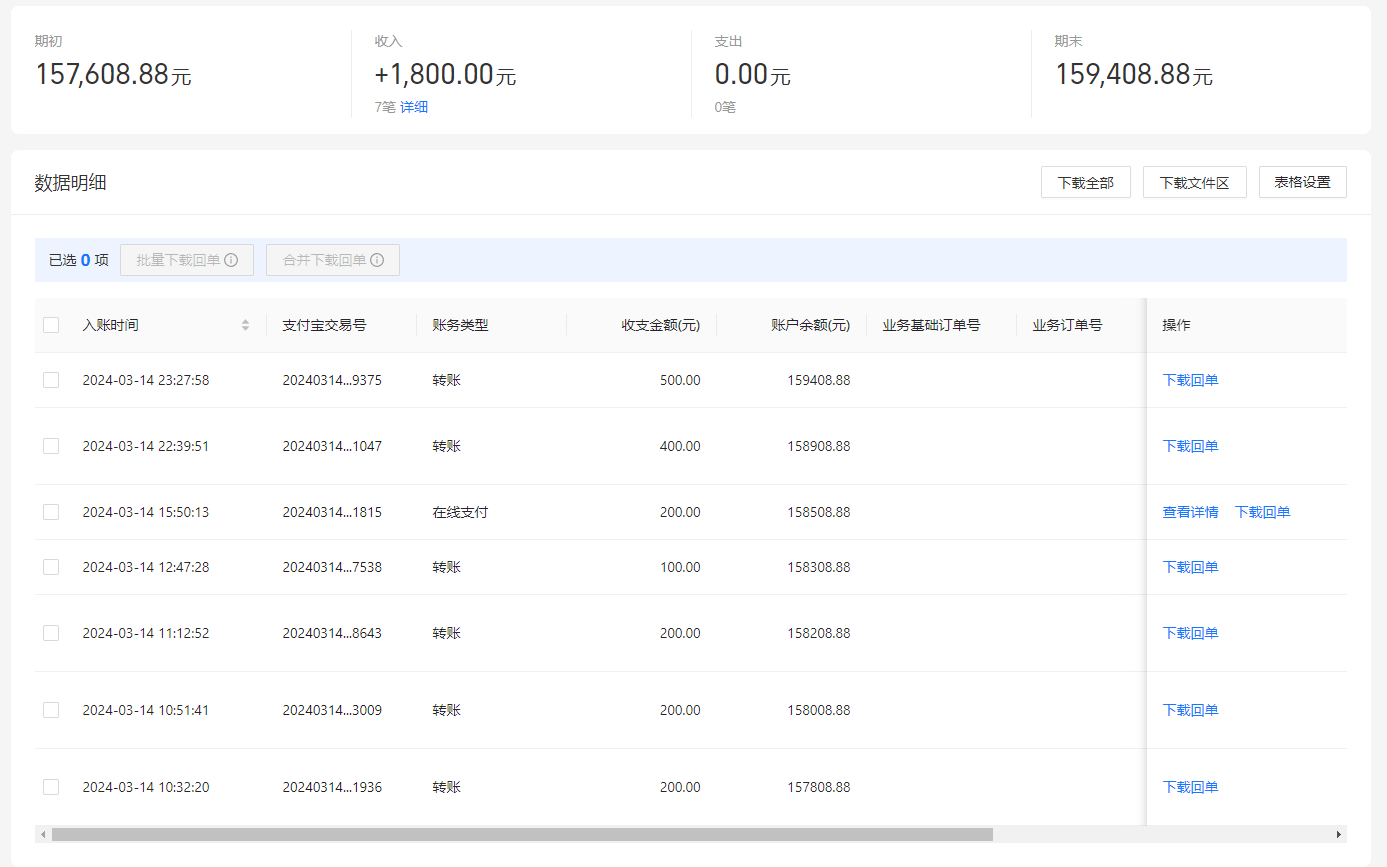Click the 批量下载回单 button
Screen dimensions: 1387x867
[x=187, y=260]
